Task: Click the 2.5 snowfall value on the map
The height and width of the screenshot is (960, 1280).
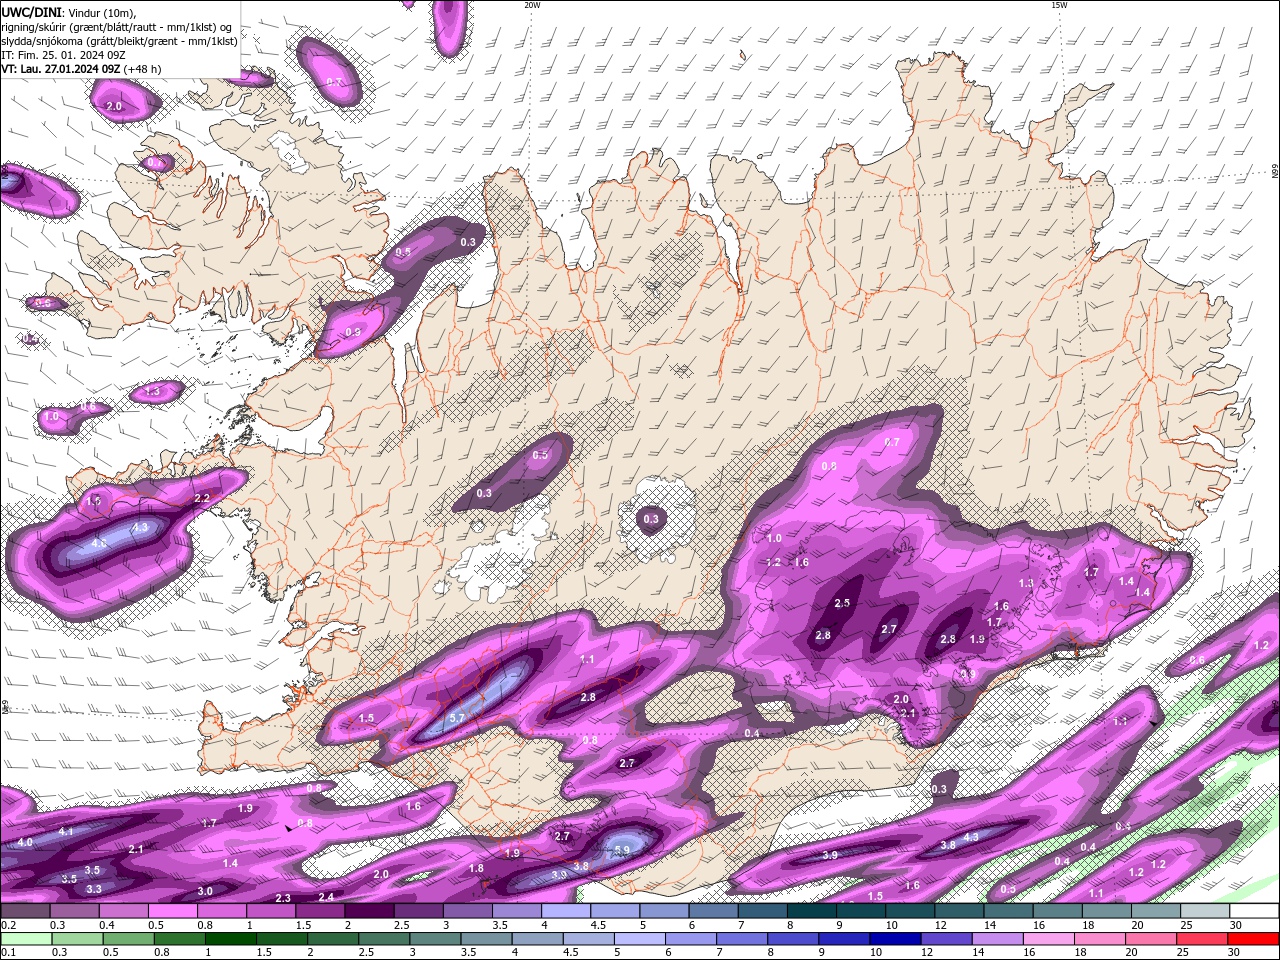Action: click(x=842, y=603)
